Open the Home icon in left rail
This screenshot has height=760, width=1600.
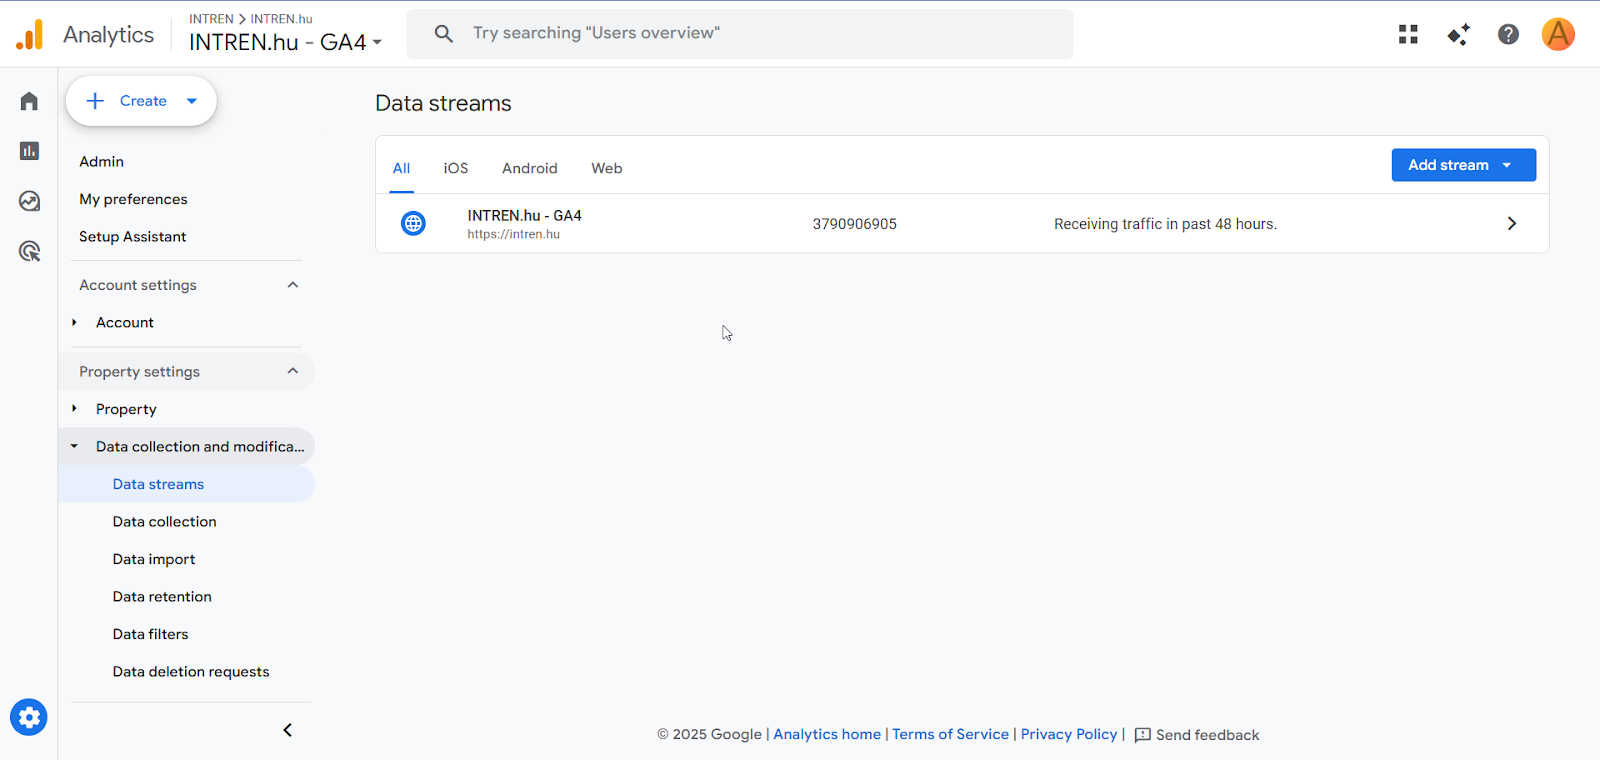29,101
